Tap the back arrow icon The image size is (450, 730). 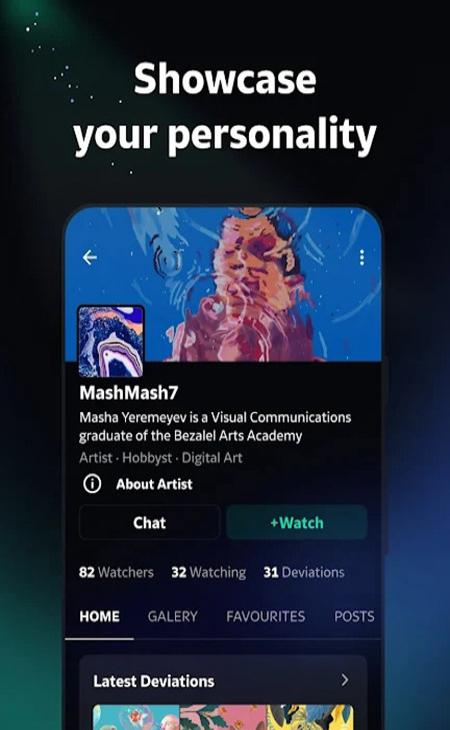pyautogui.click(x=90, y=257)
